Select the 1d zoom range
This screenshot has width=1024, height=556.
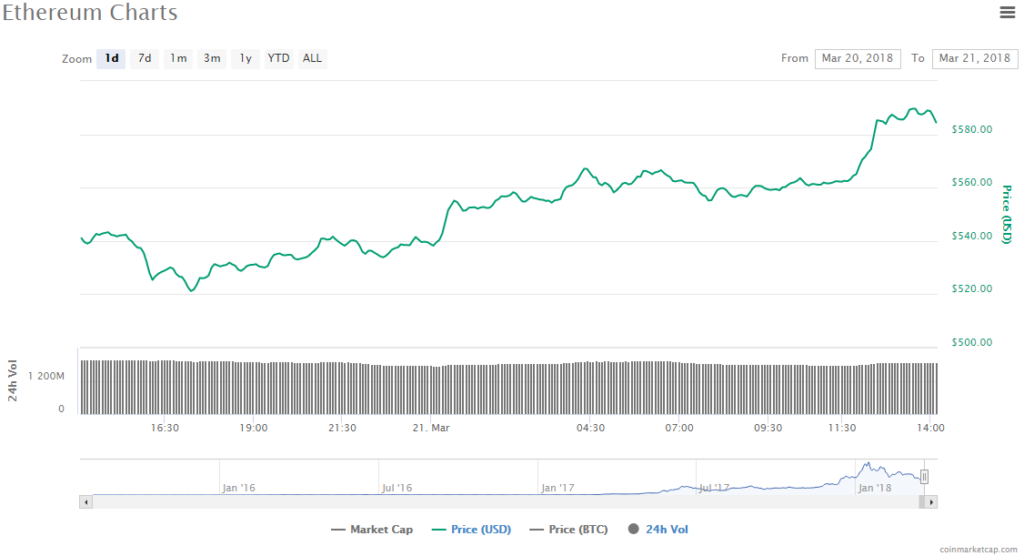click(x=112, y=59)
